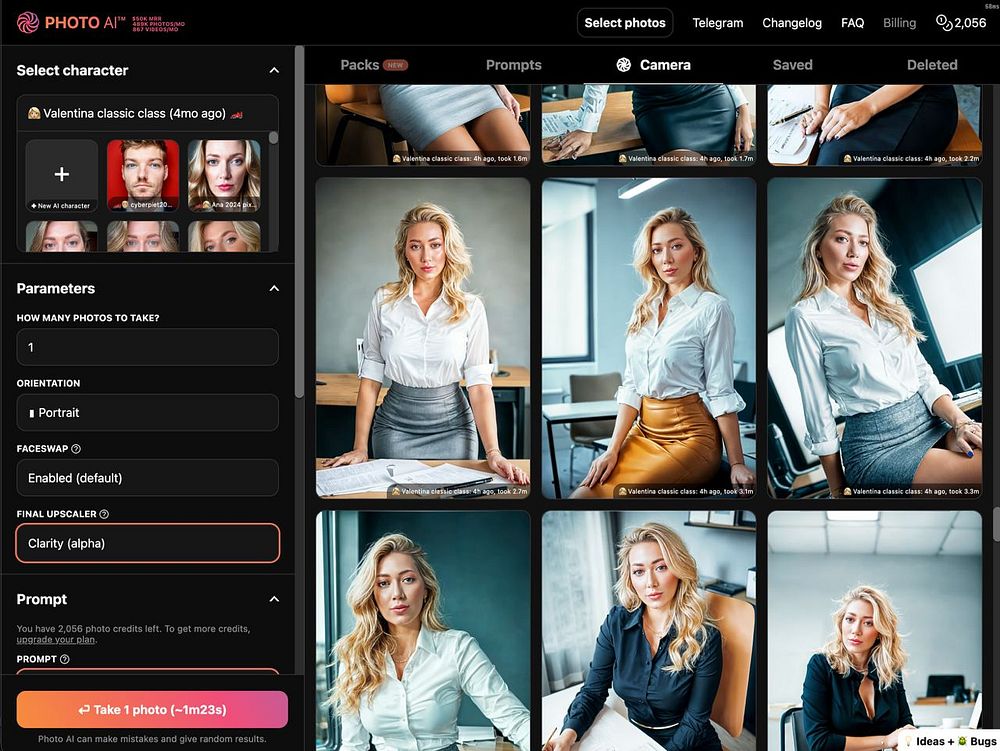Open the cropped photo labeled took 1.6m
This screenshot has height=751, width=1000.
click(x=423, y=124)
